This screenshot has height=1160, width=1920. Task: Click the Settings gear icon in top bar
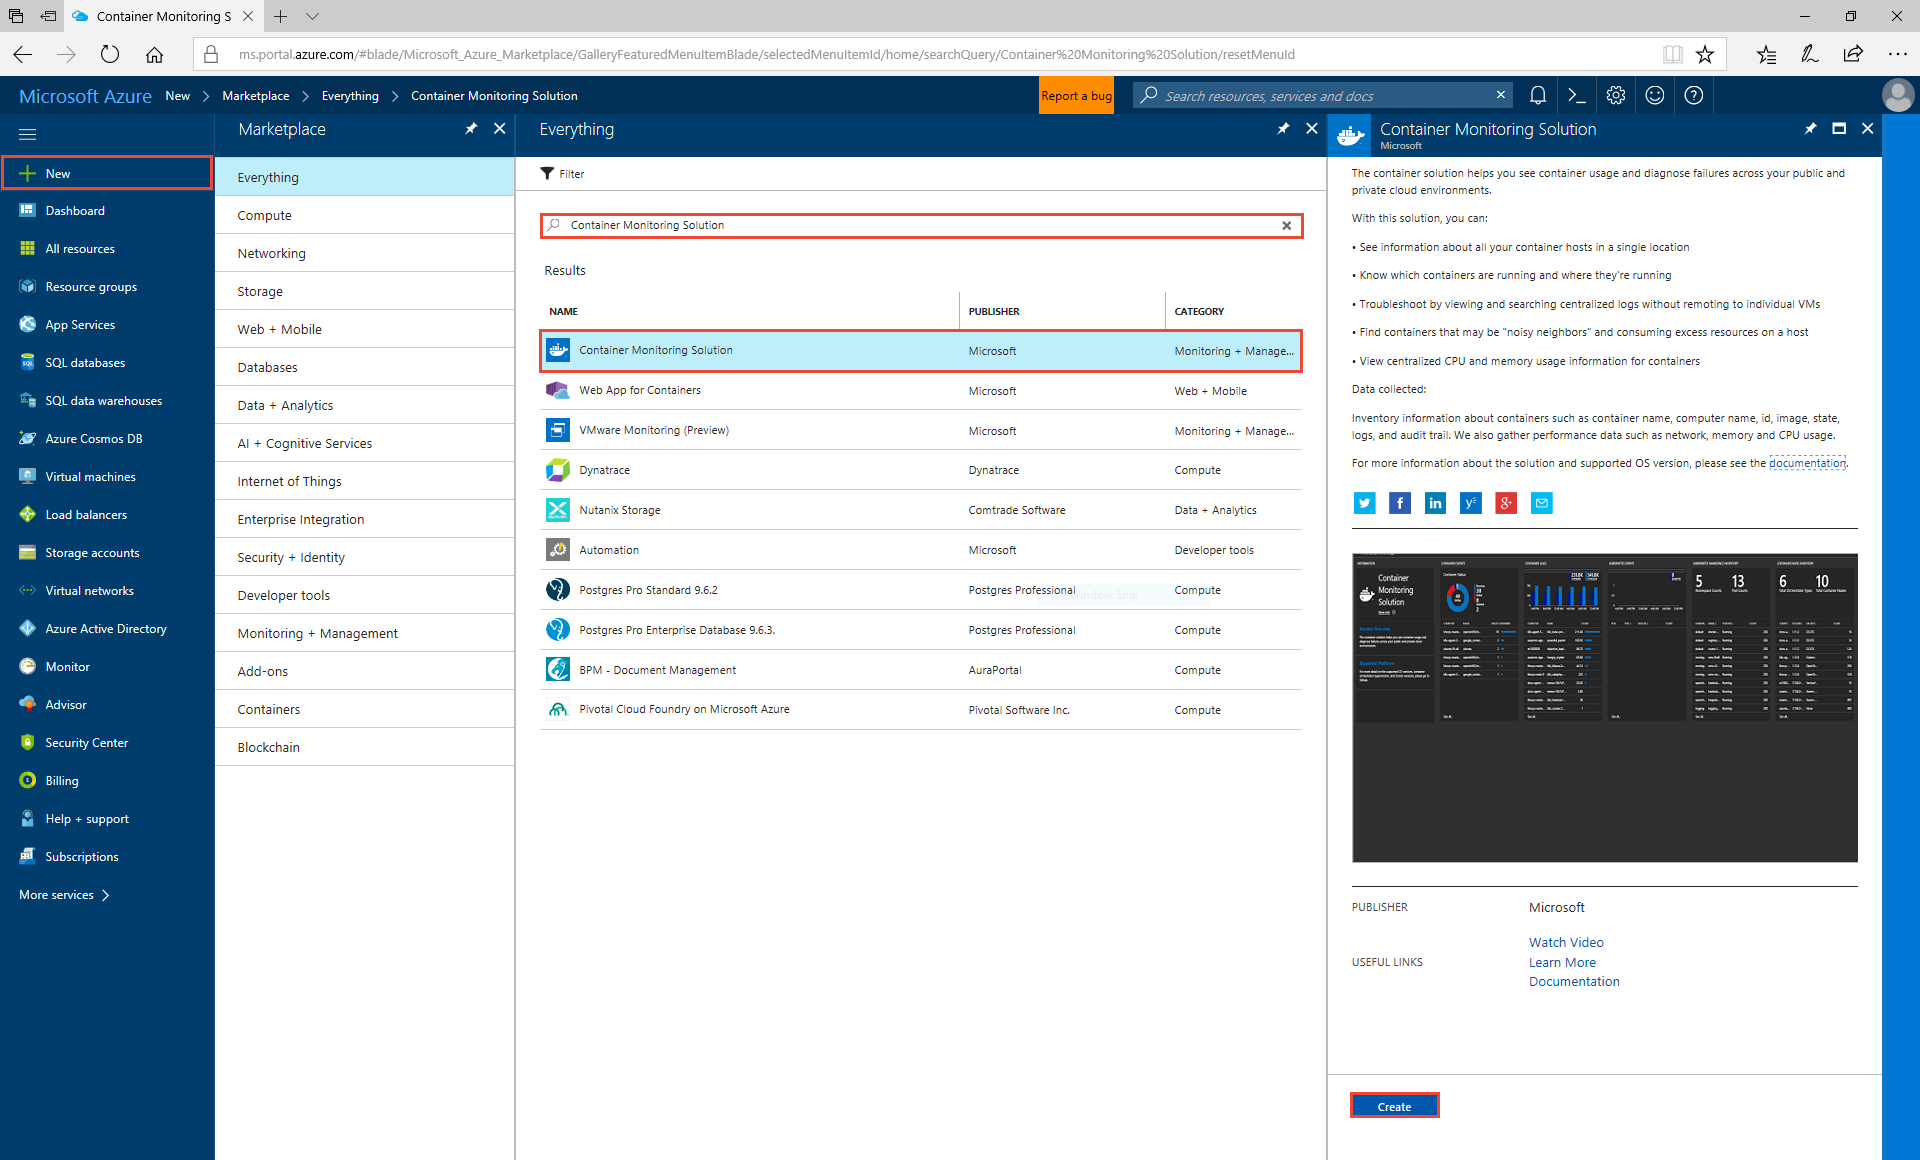1617,95
